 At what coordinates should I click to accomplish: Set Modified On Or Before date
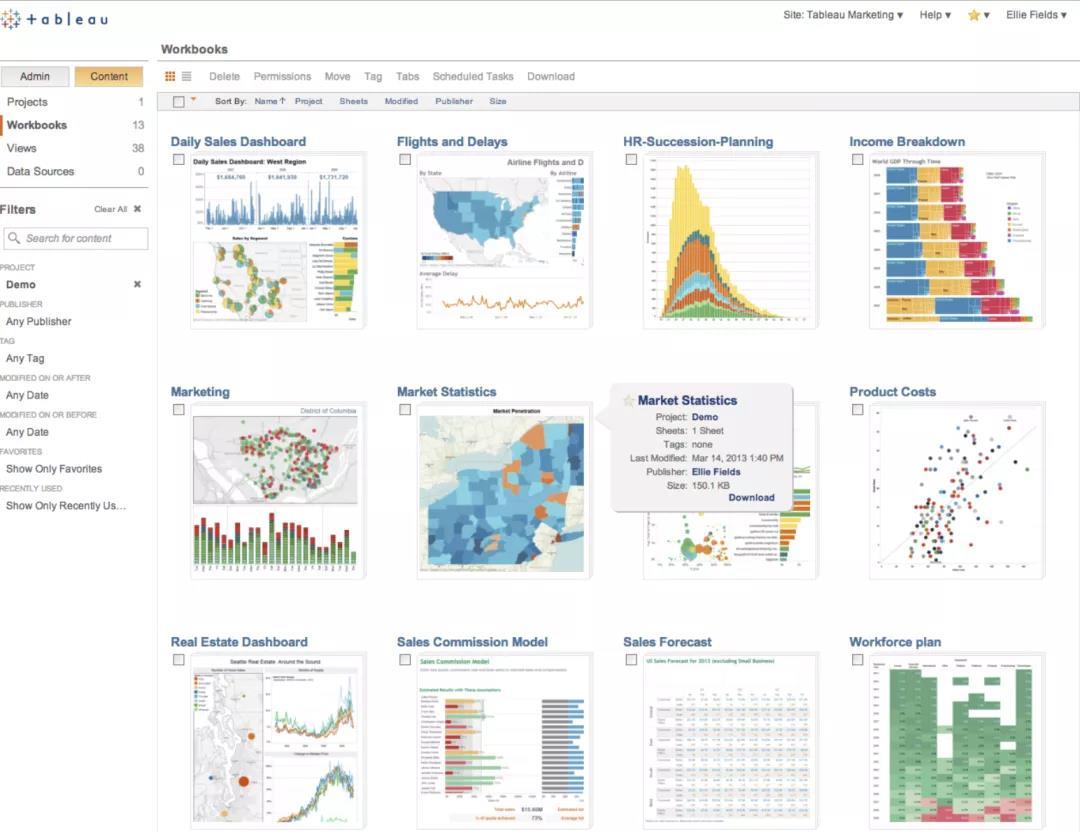[x=27, y=432]
